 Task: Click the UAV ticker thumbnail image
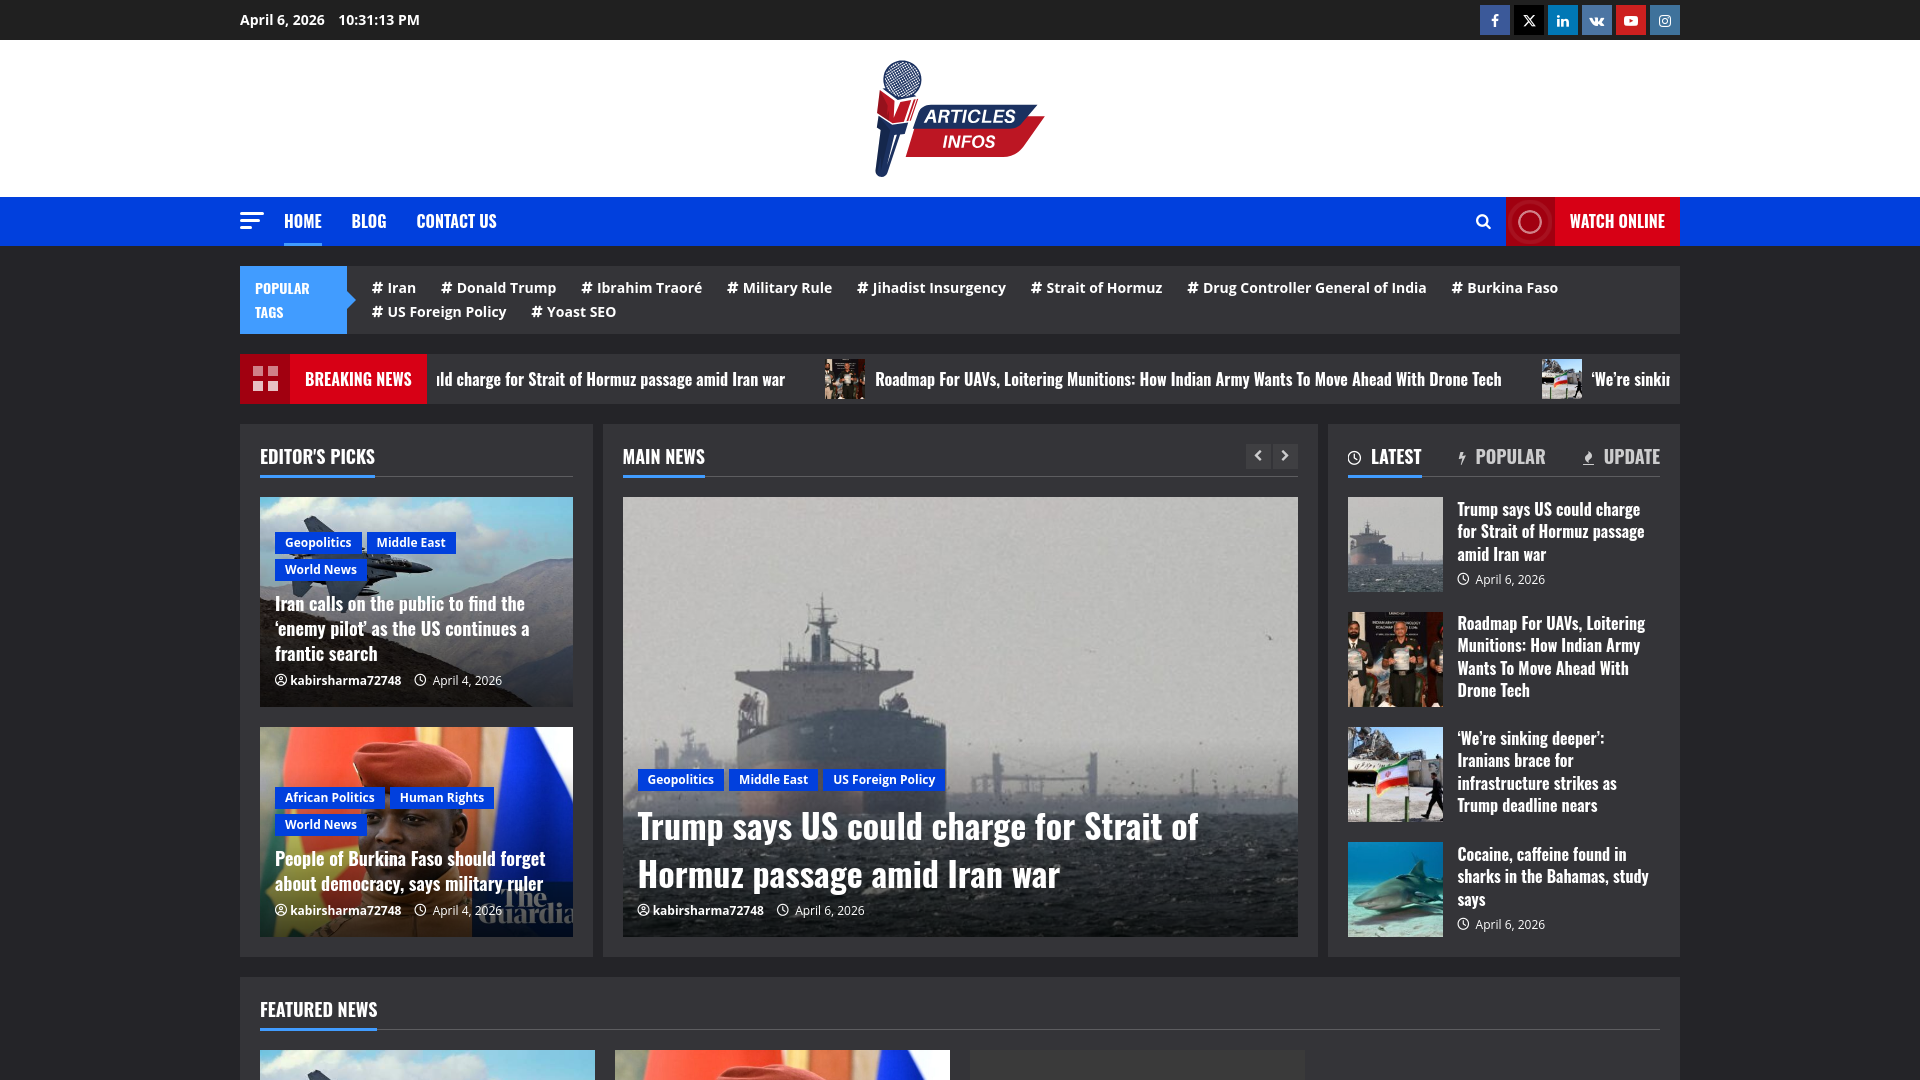click(845, 379)
